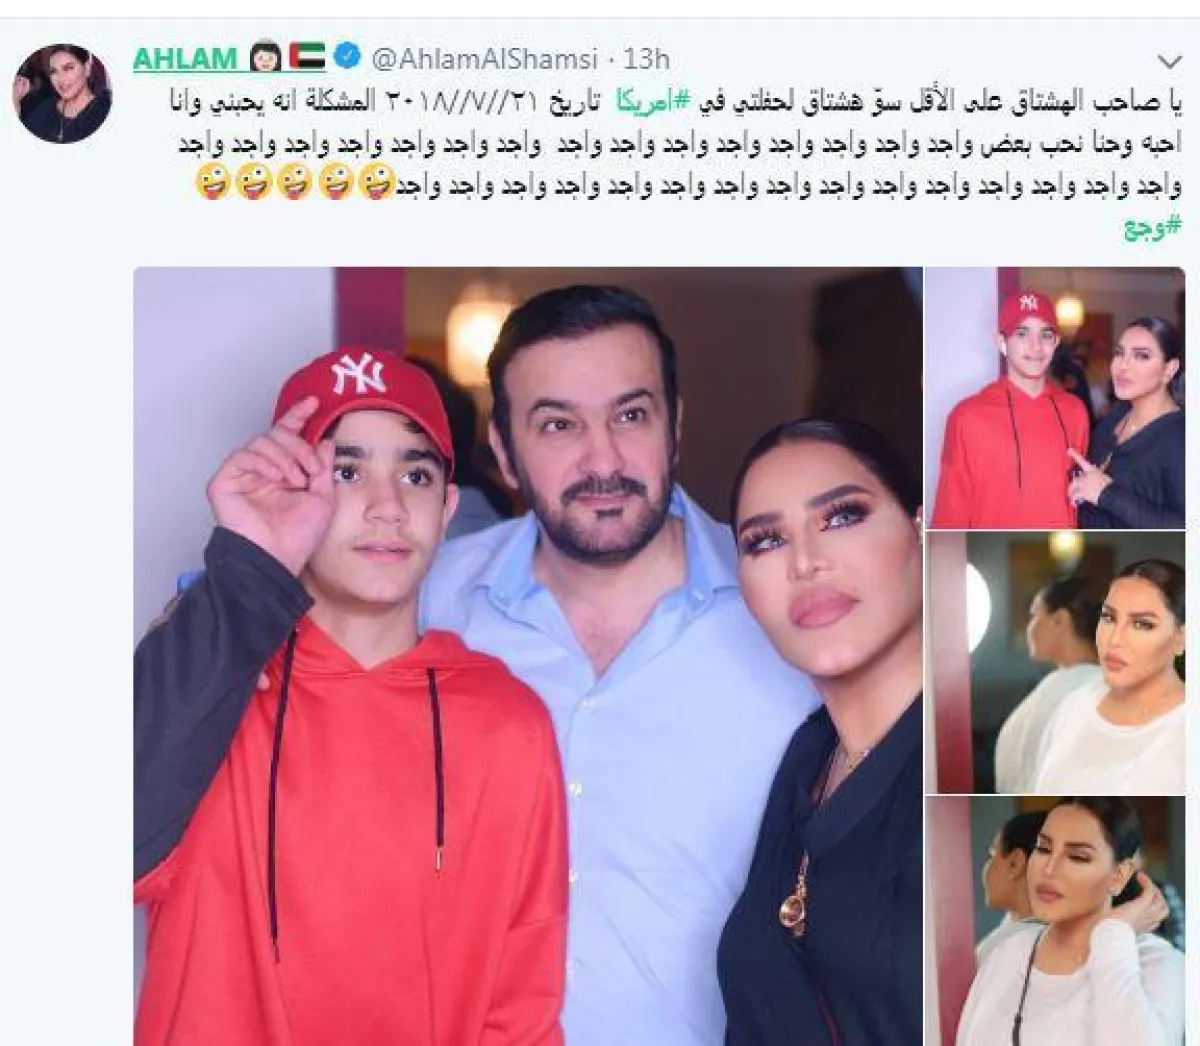1200x1046 pixels.
Task: Open middle-right thumbnail with mirror reflection
Action: pyautogui.click(x=1061, y=661)
